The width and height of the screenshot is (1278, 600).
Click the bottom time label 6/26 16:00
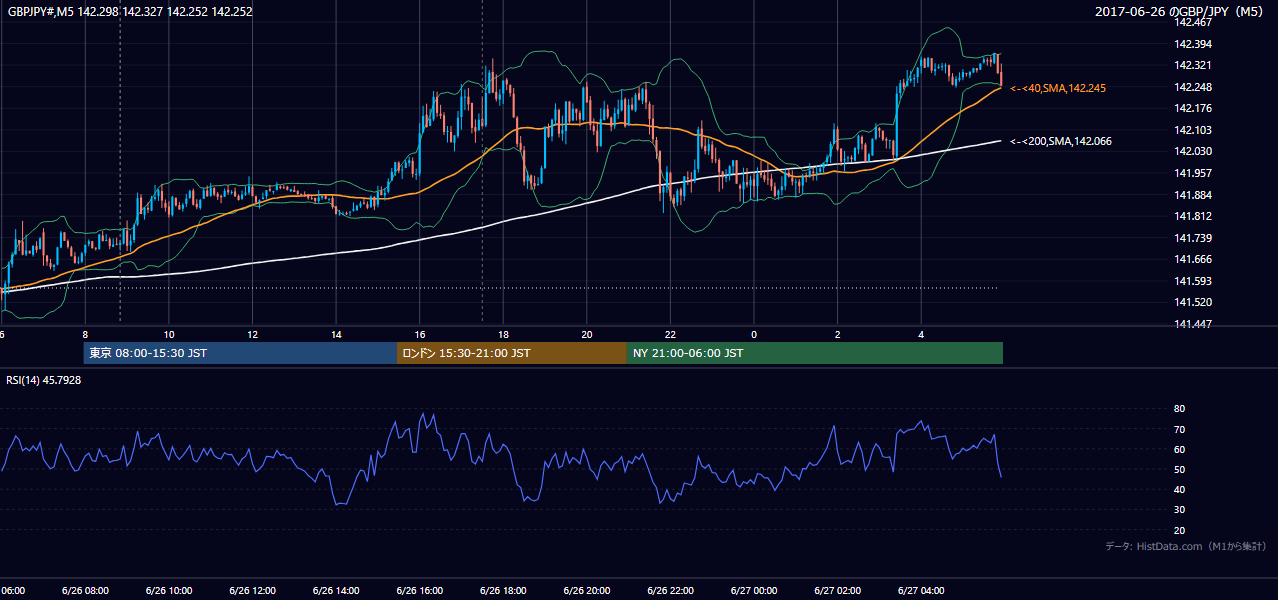(419, 591)
